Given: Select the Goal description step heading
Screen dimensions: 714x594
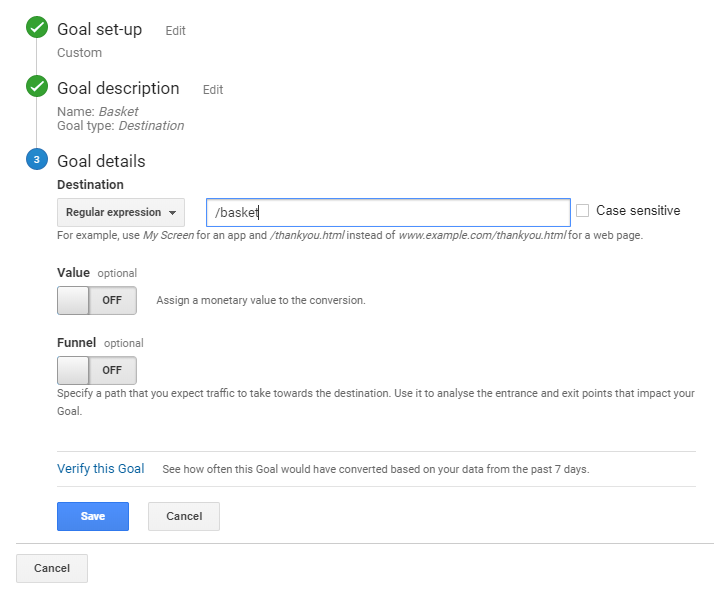Looking at the screenshot, I should (118, 88).
